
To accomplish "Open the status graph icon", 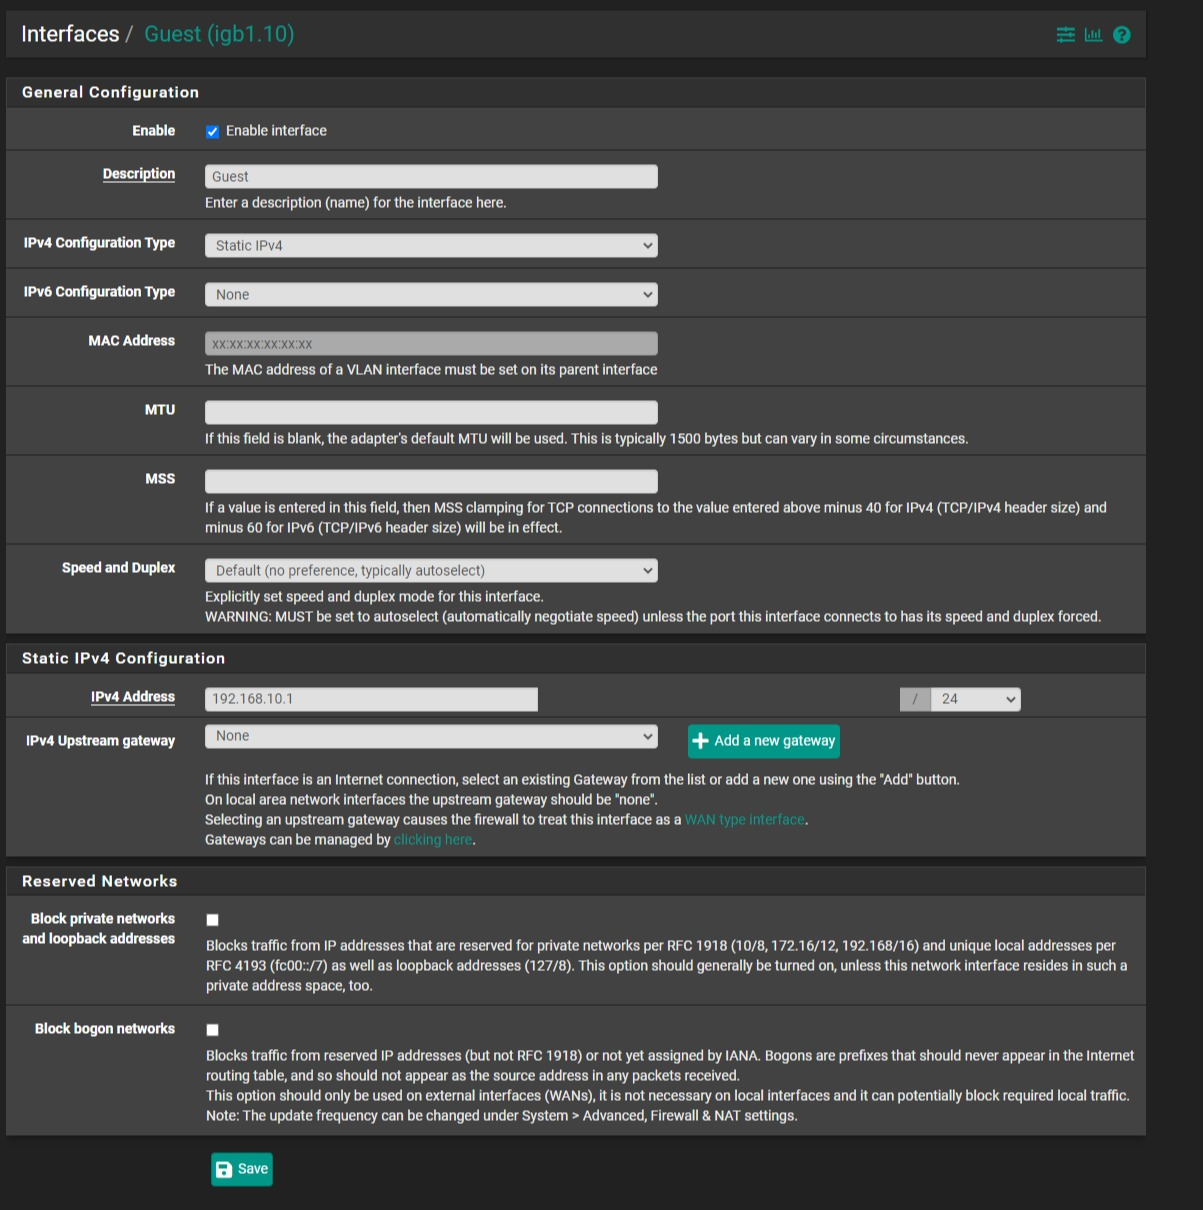I will [1093, 35].
